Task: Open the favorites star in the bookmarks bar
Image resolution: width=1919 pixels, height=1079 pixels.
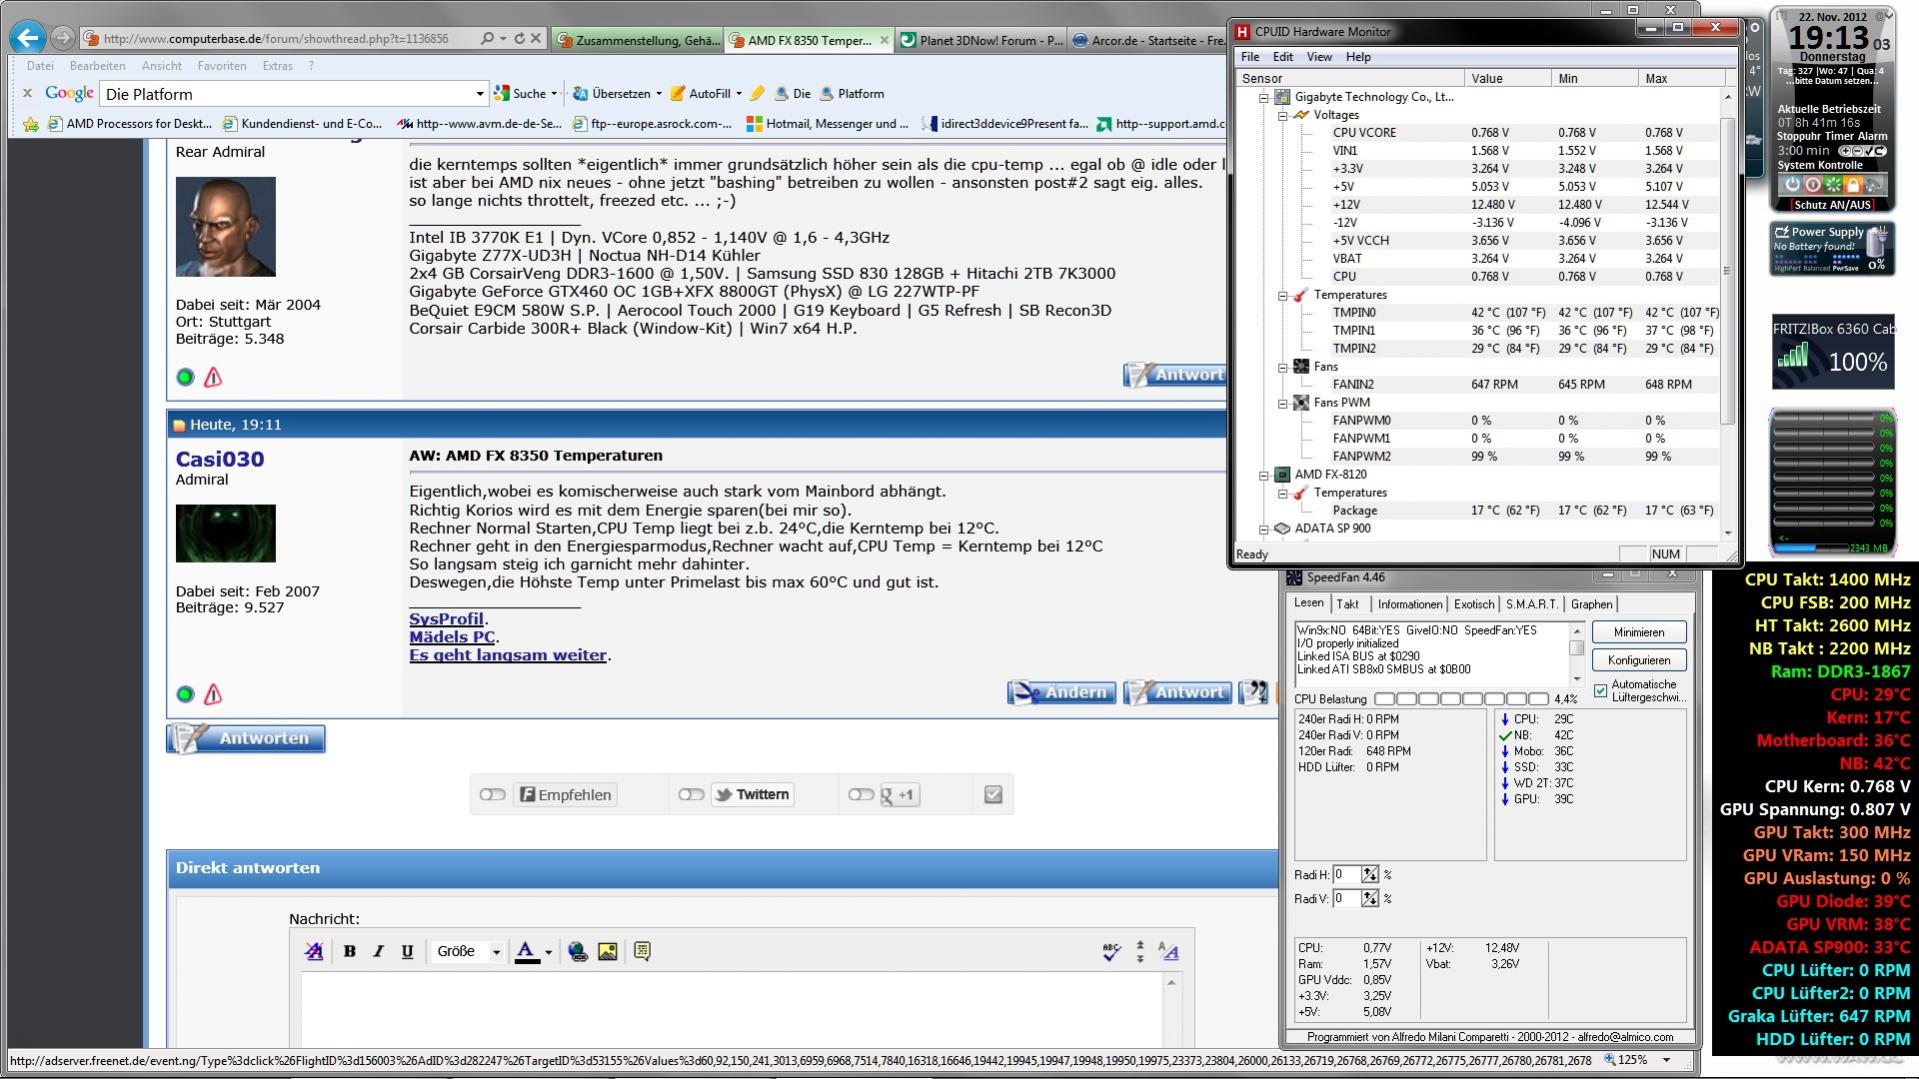Action: click(x=31, y=124)
